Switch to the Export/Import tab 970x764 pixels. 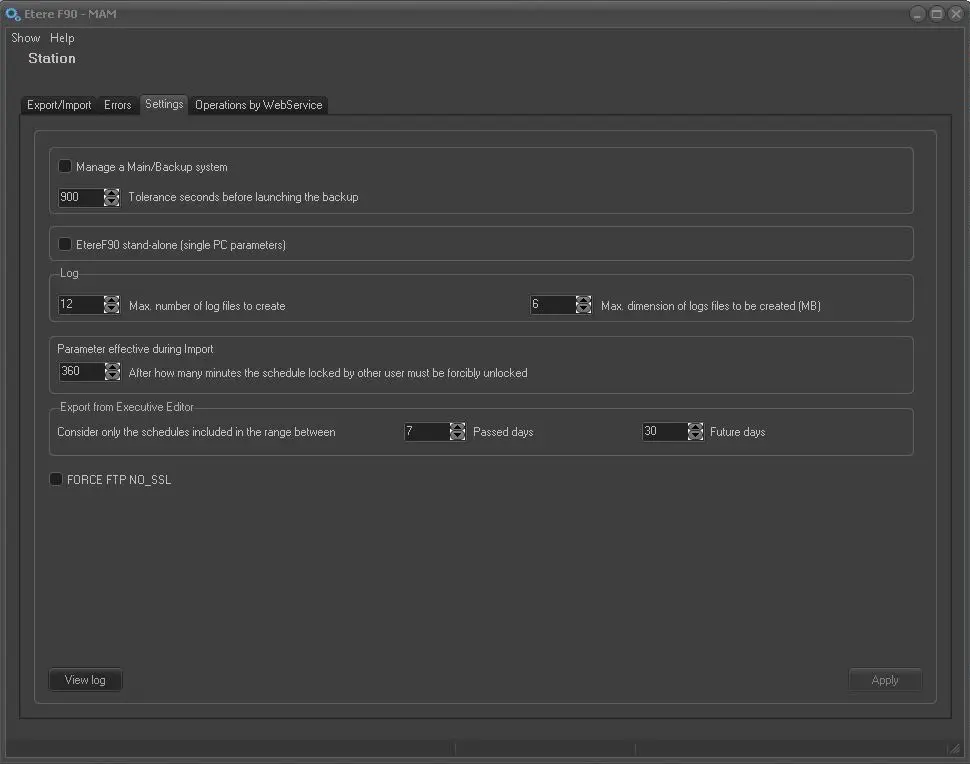[x=59, y=105]
